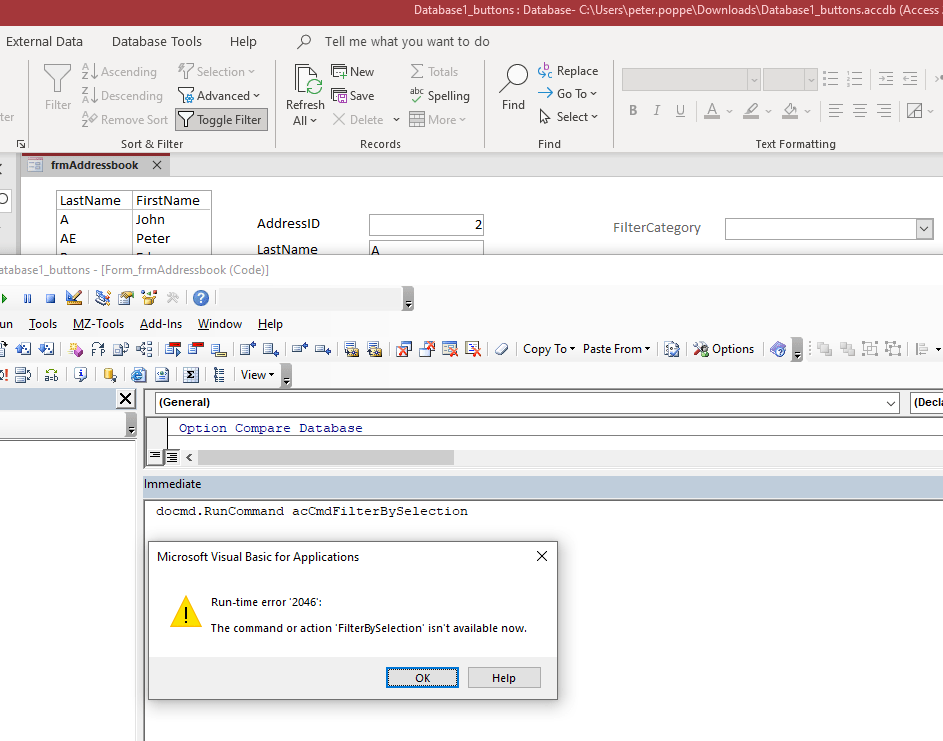Enable bold text formatting
This screenshot has width=943, height=741.
click(633, 110)
